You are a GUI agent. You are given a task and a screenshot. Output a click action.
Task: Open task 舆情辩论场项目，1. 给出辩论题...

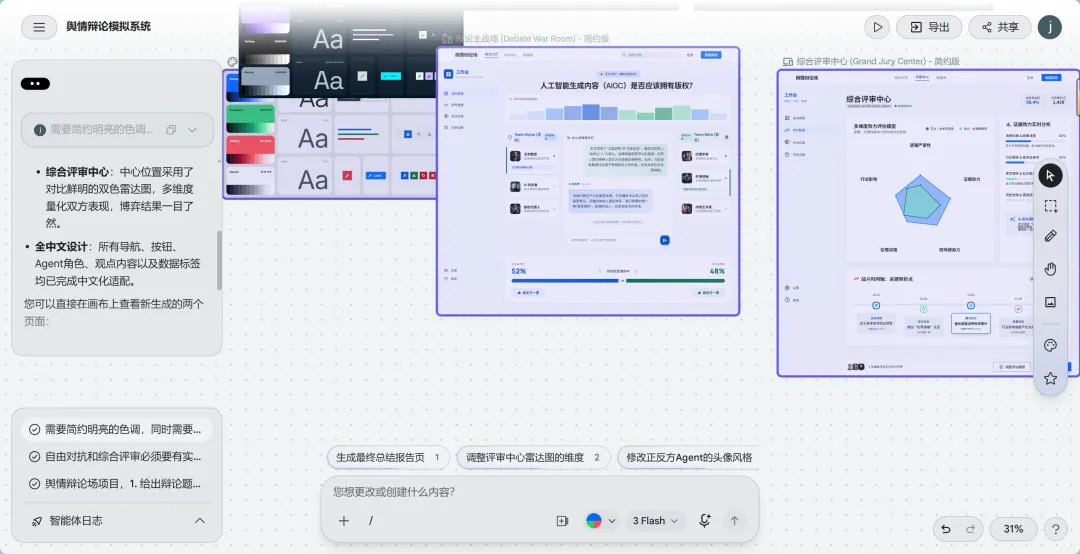pyautogui.click(x=116, y=484)
